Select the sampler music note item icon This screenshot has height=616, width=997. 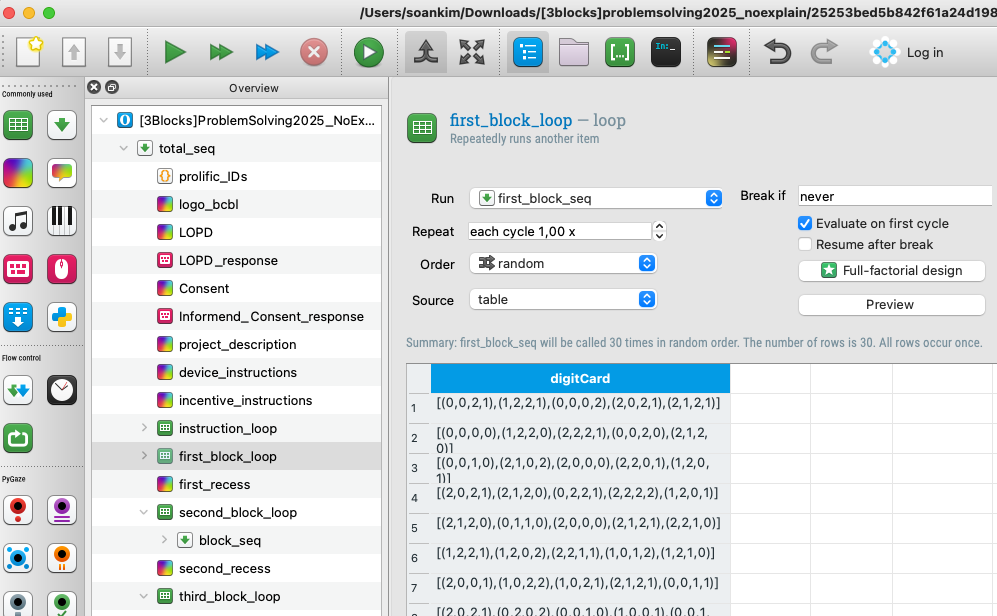pos(18,220)
